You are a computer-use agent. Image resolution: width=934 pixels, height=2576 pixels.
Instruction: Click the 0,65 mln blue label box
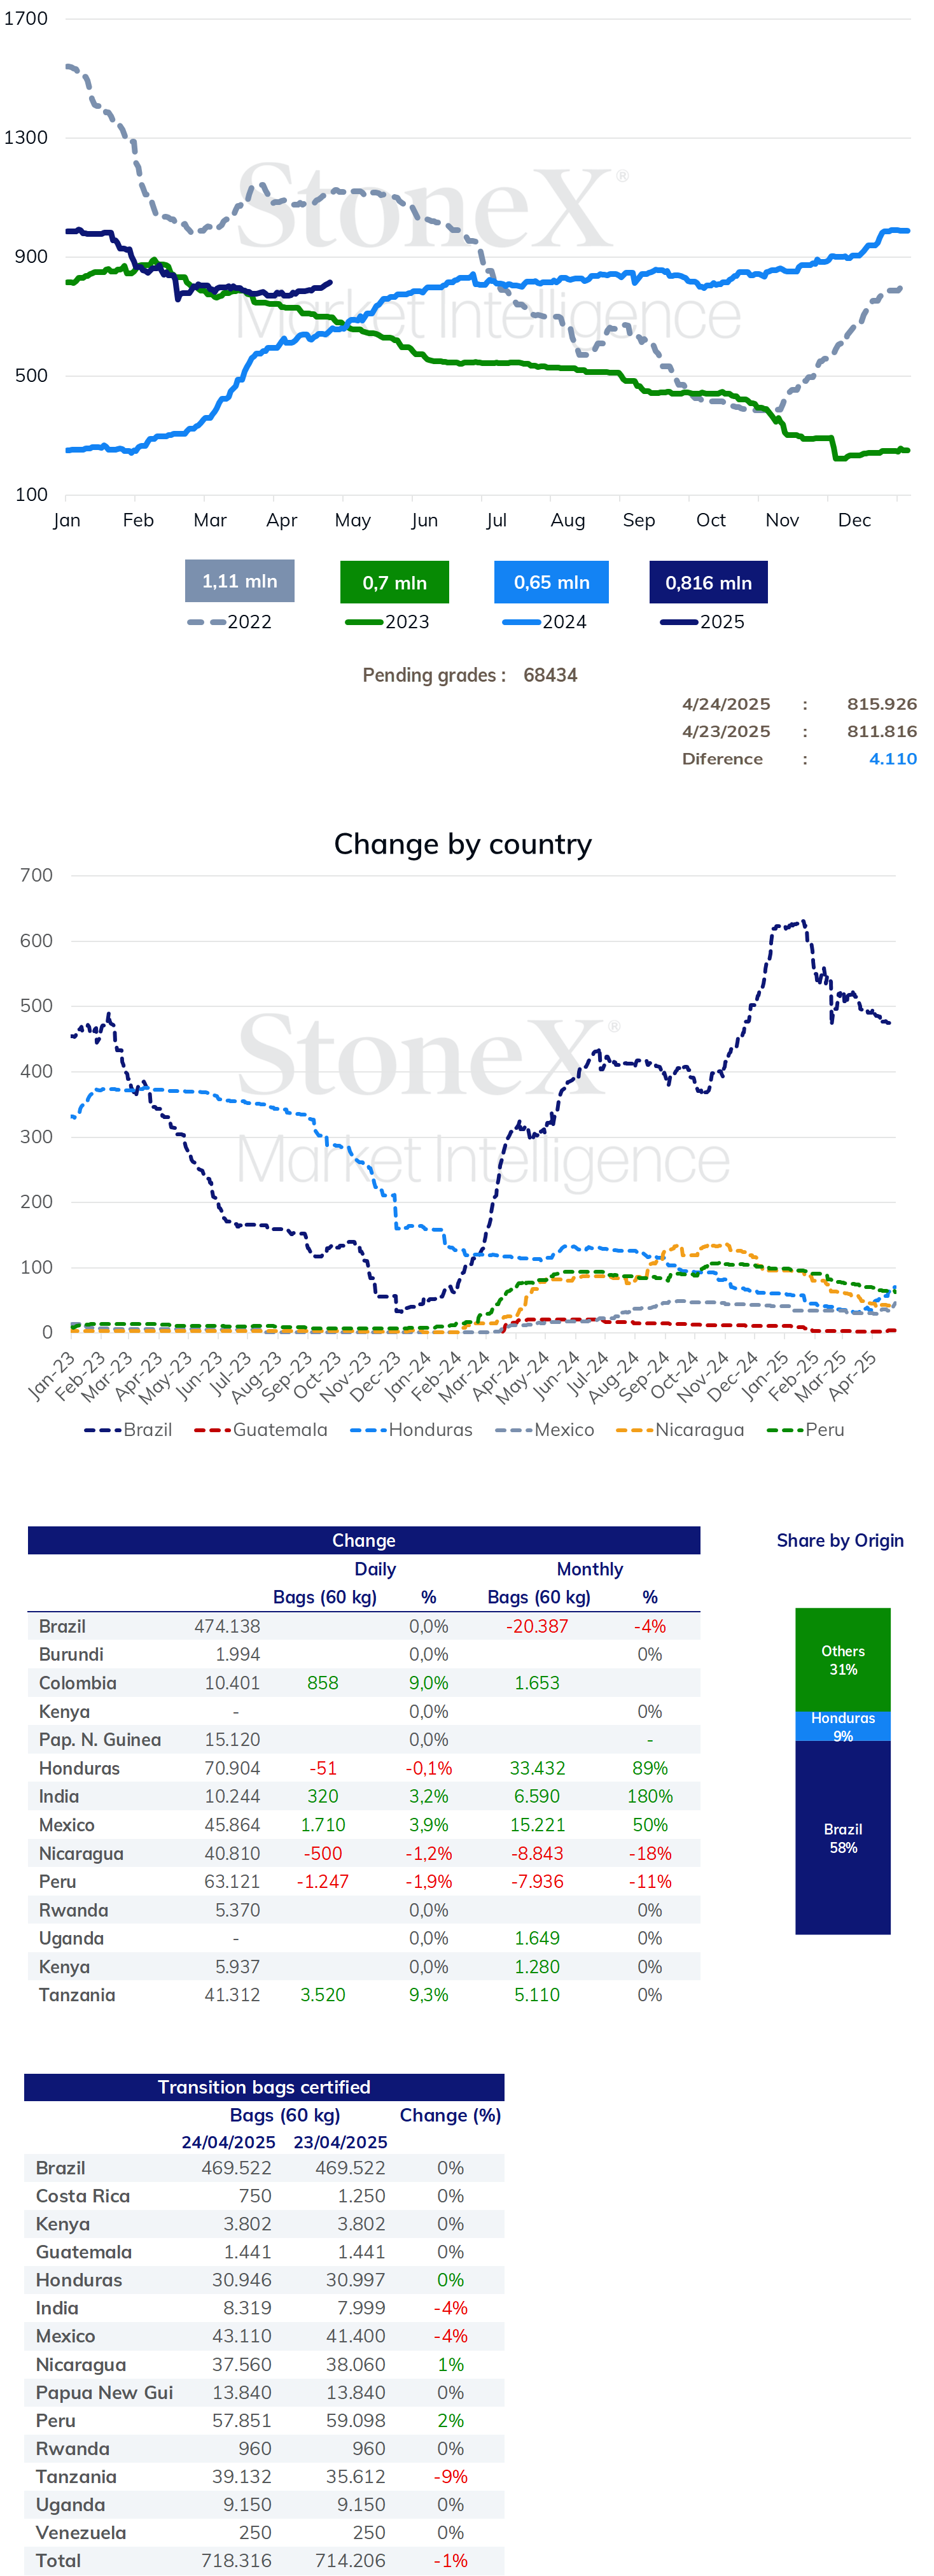551,582
